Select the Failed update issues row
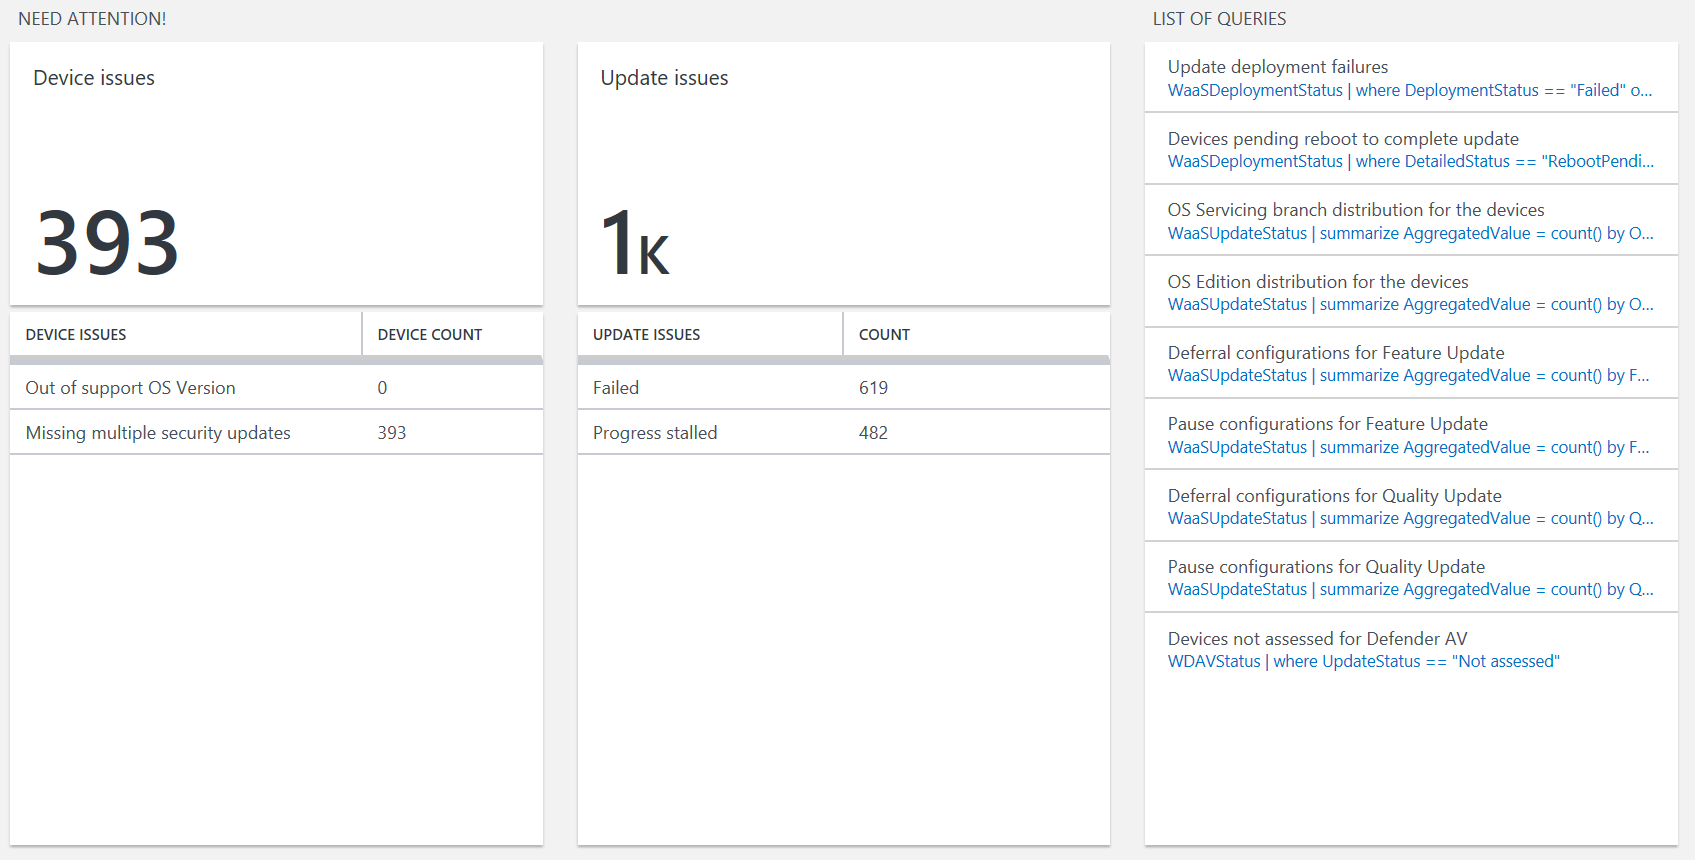 [x=844, y=388]
